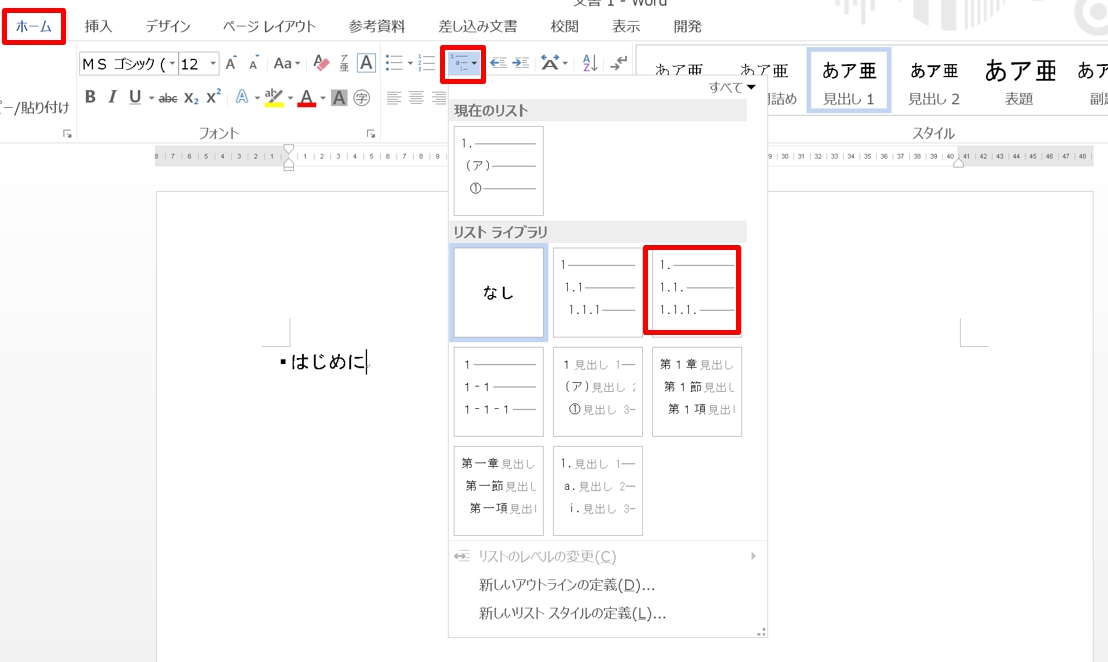1108x662 pixels.
Task: Pick the 第一章 第一節 第一項 list style
Action: click(499, 490)
